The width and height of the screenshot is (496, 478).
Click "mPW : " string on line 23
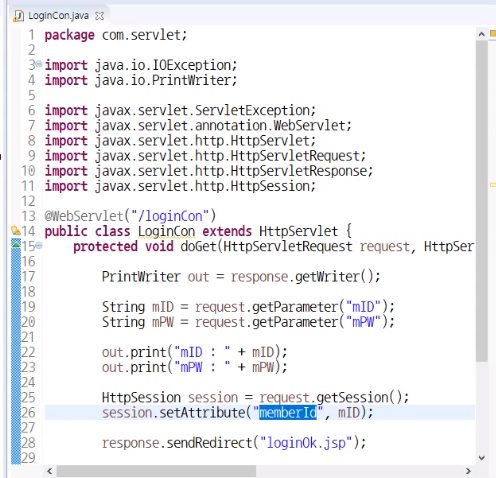[202, 367]
